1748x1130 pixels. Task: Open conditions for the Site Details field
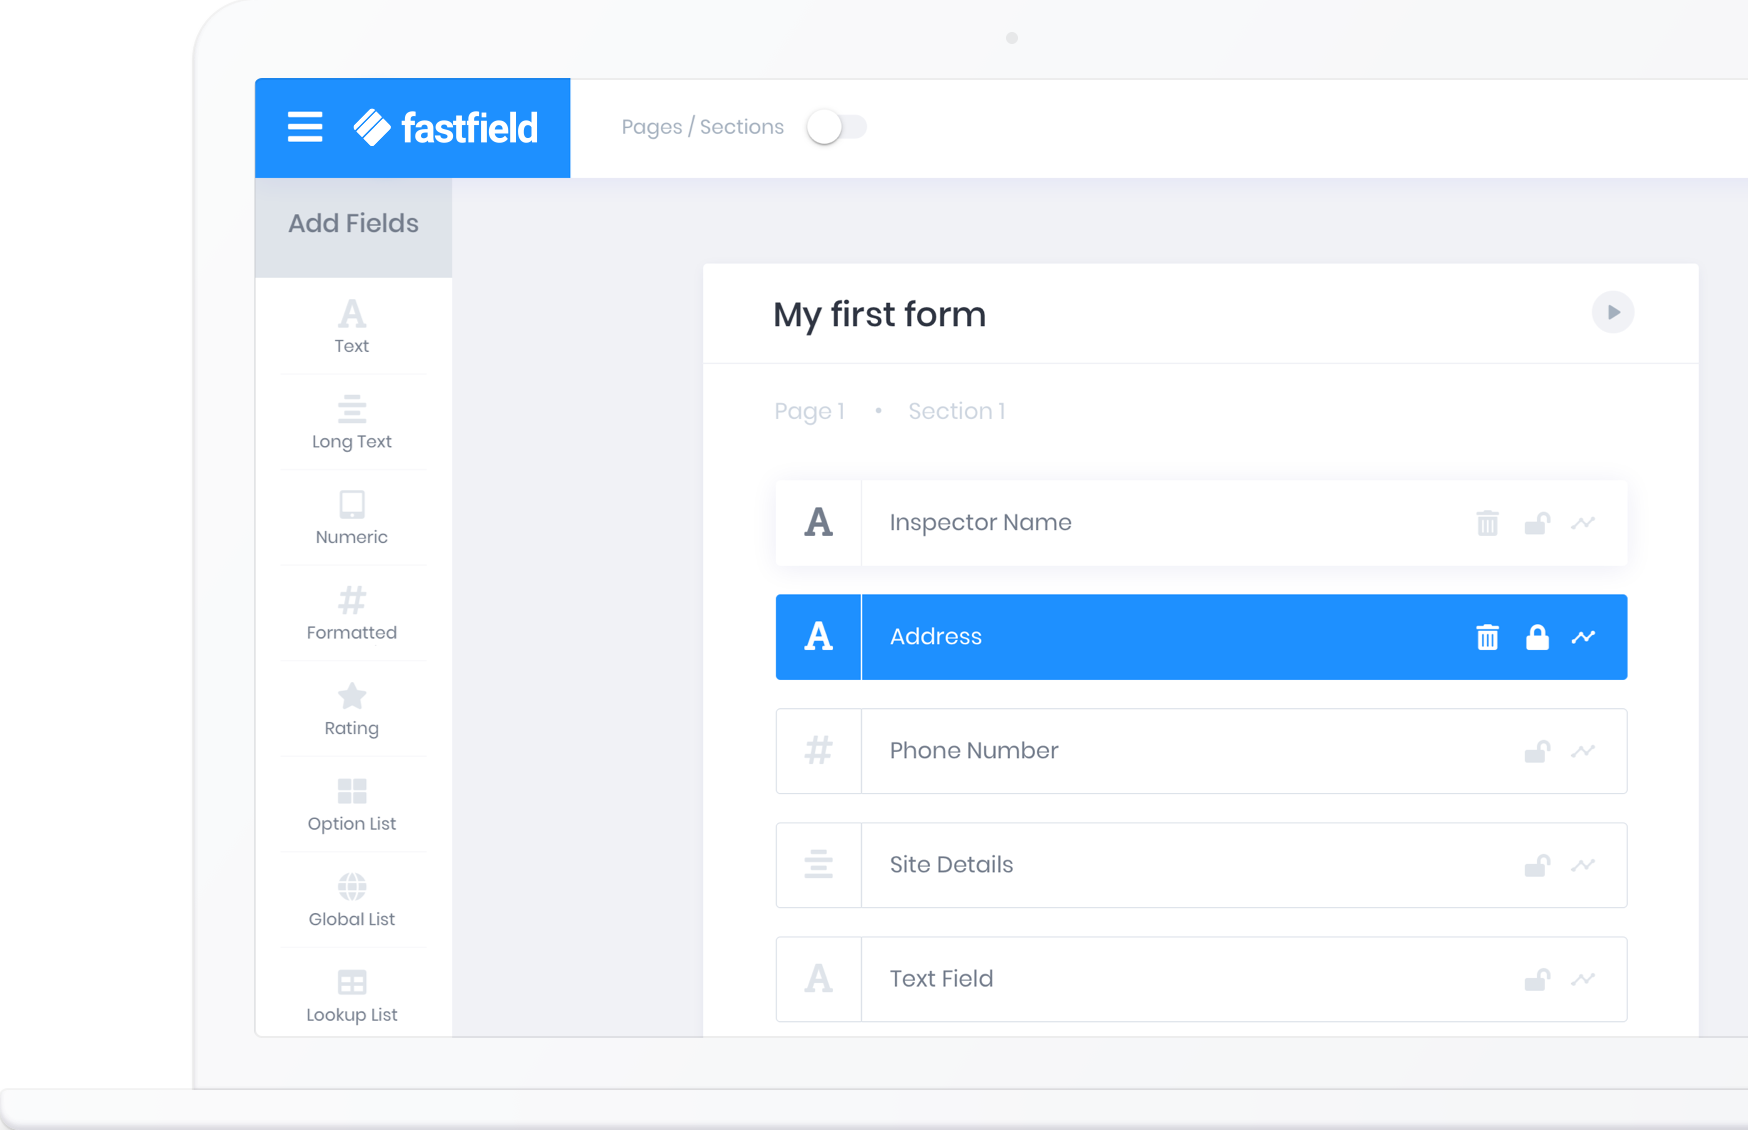pos(1584,865)
